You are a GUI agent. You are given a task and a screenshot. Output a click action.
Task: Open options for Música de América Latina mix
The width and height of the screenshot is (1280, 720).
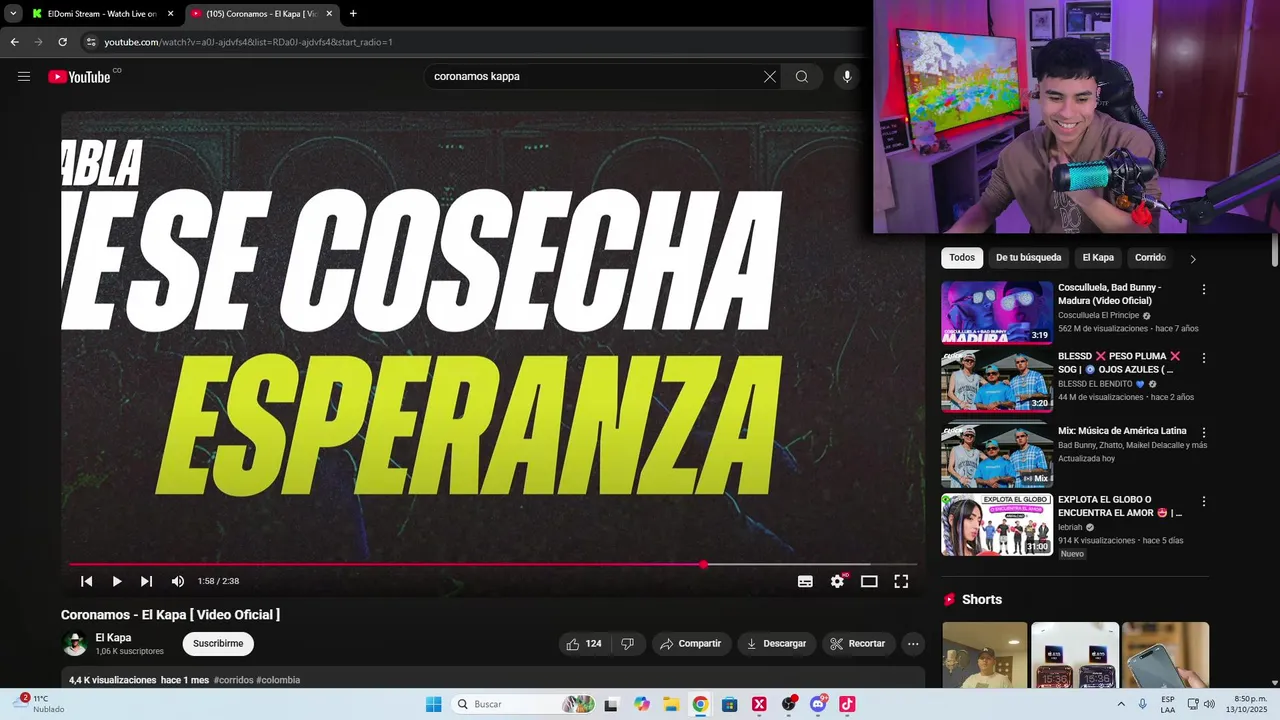point(1204,433)
